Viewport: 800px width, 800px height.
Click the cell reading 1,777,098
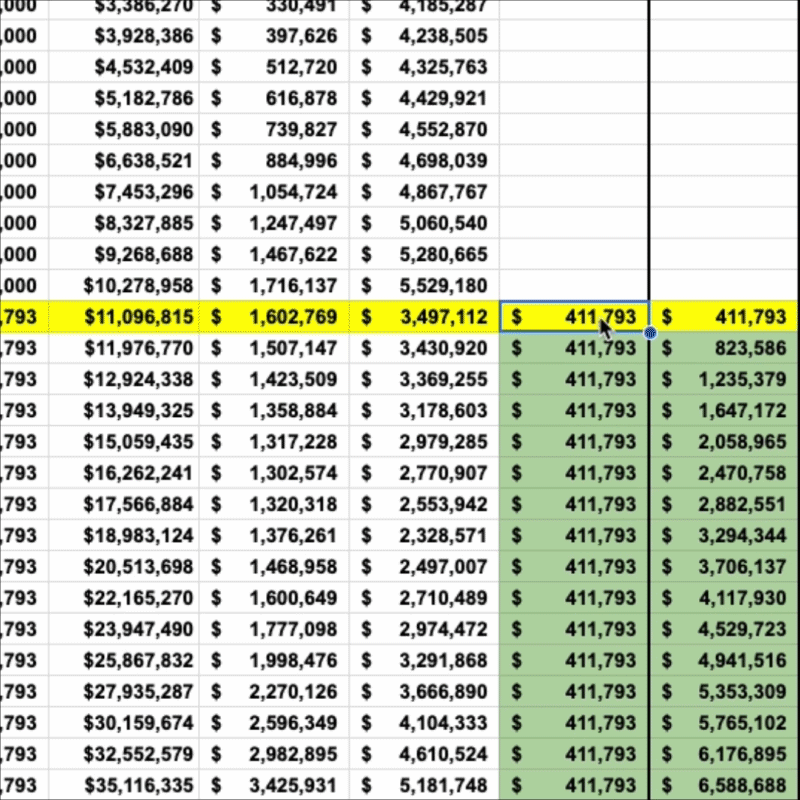(x=274, y=629)
